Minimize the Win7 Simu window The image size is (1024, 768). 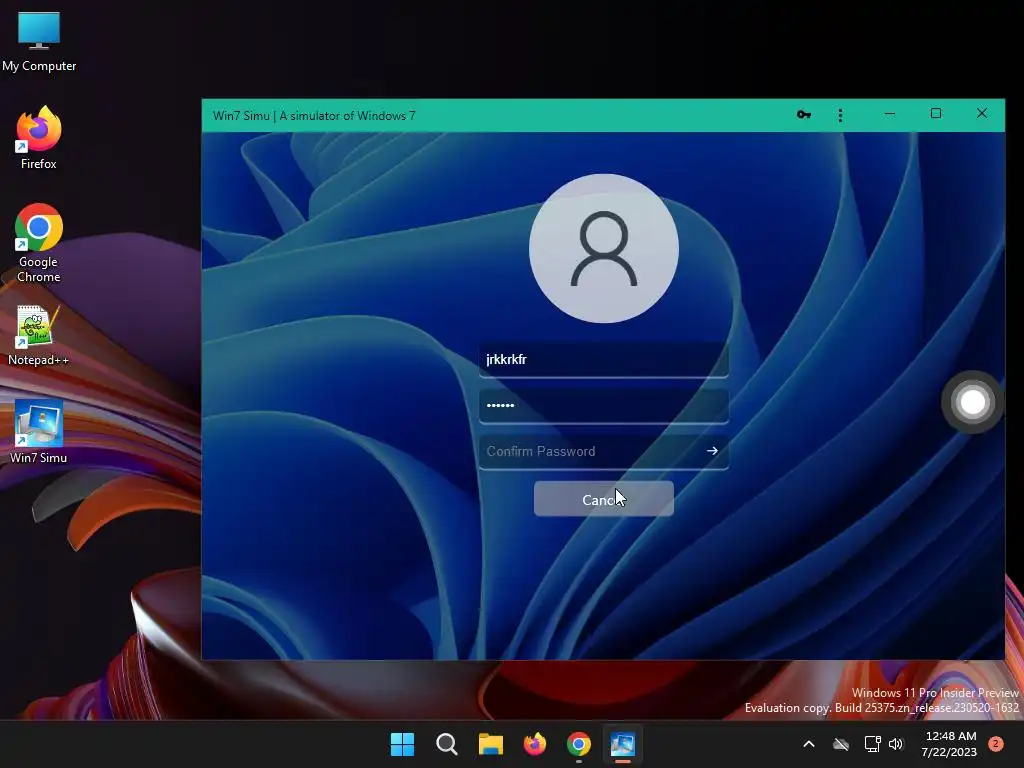(x=889, y=114)
